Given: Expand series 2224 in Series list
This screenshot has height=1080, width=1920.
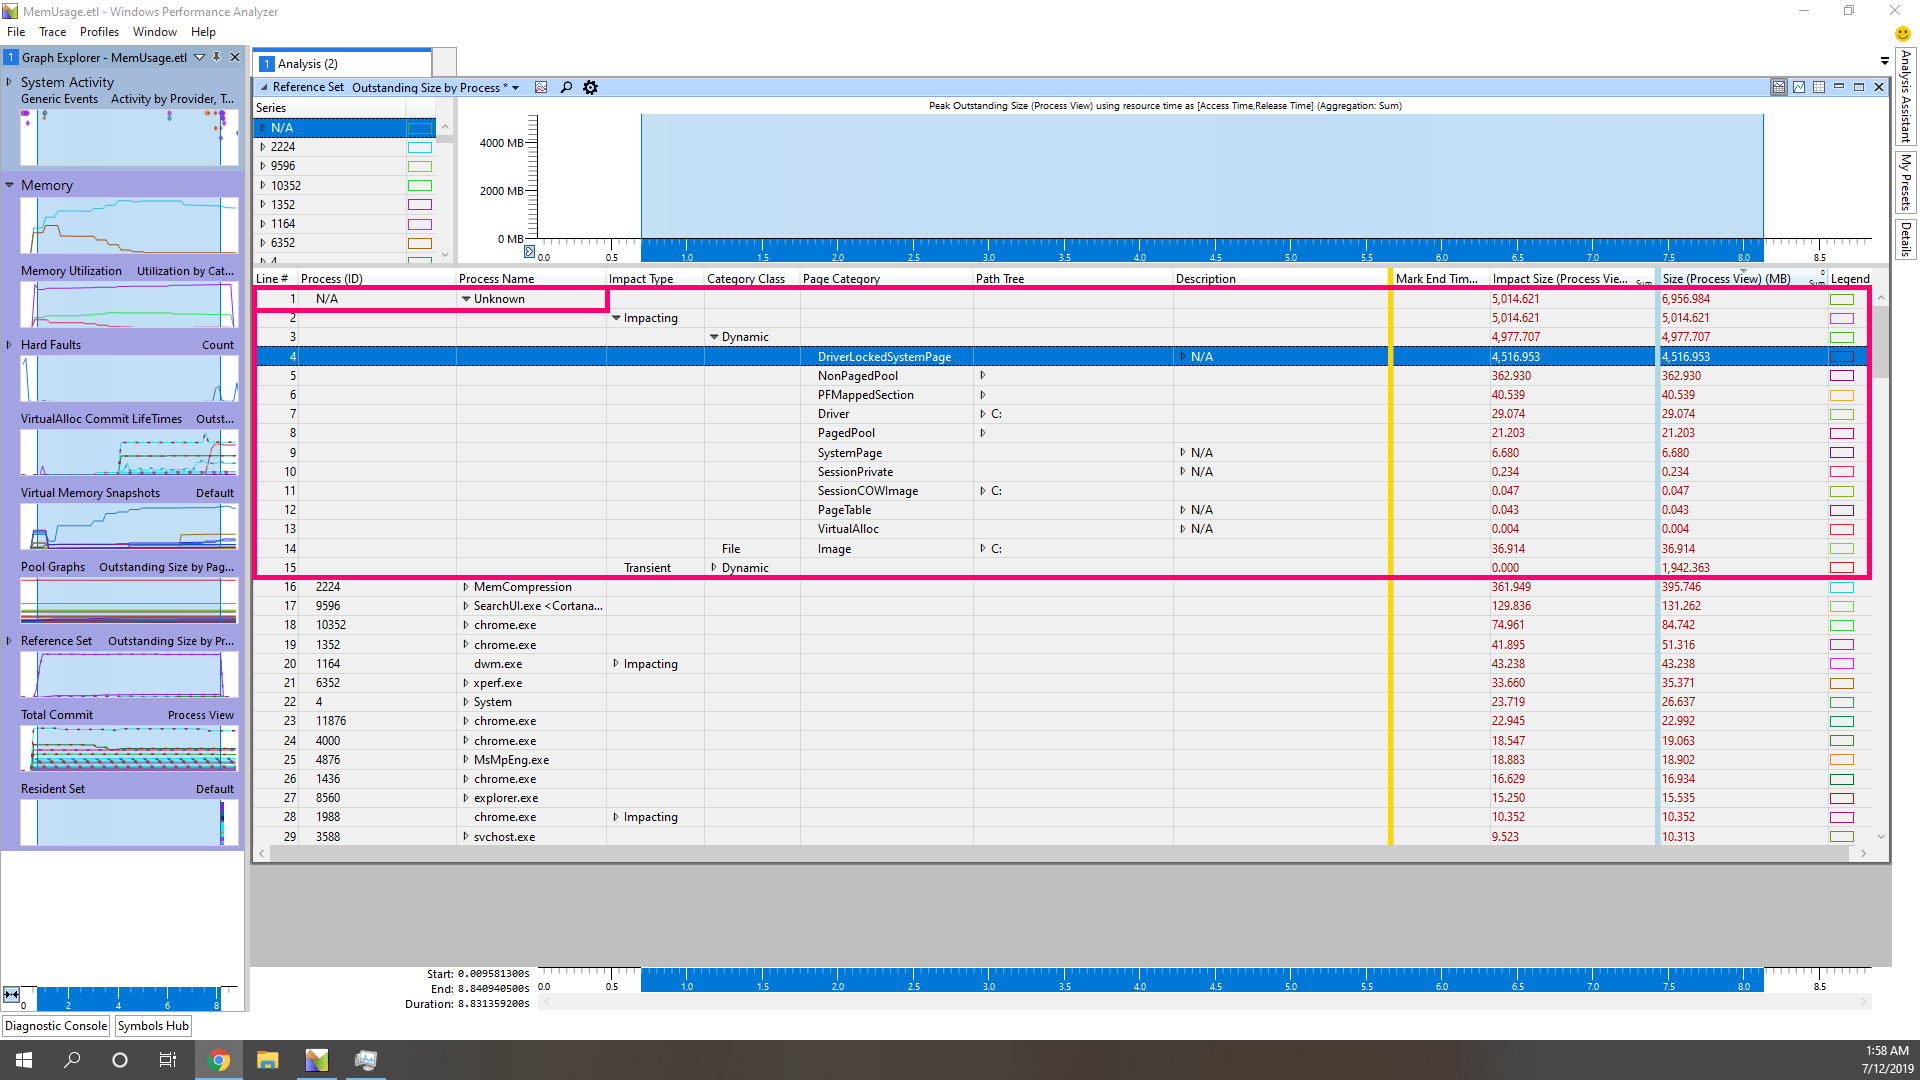Looking at the screenshot, I should [x=263, y=147].
